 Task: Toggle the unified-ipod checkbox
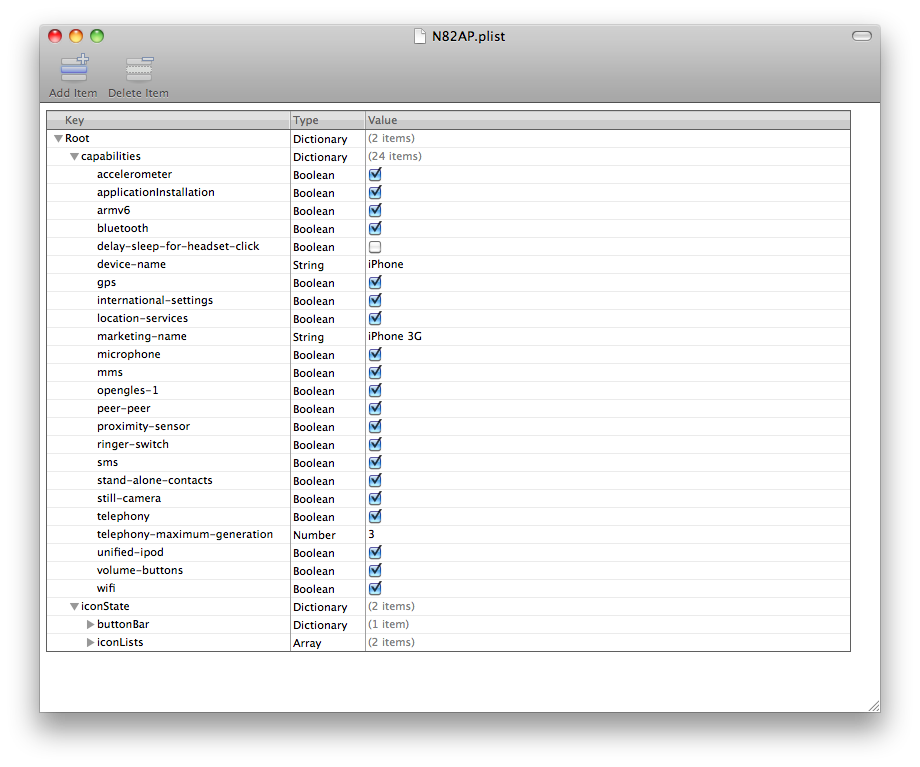(x=375, y=552)
